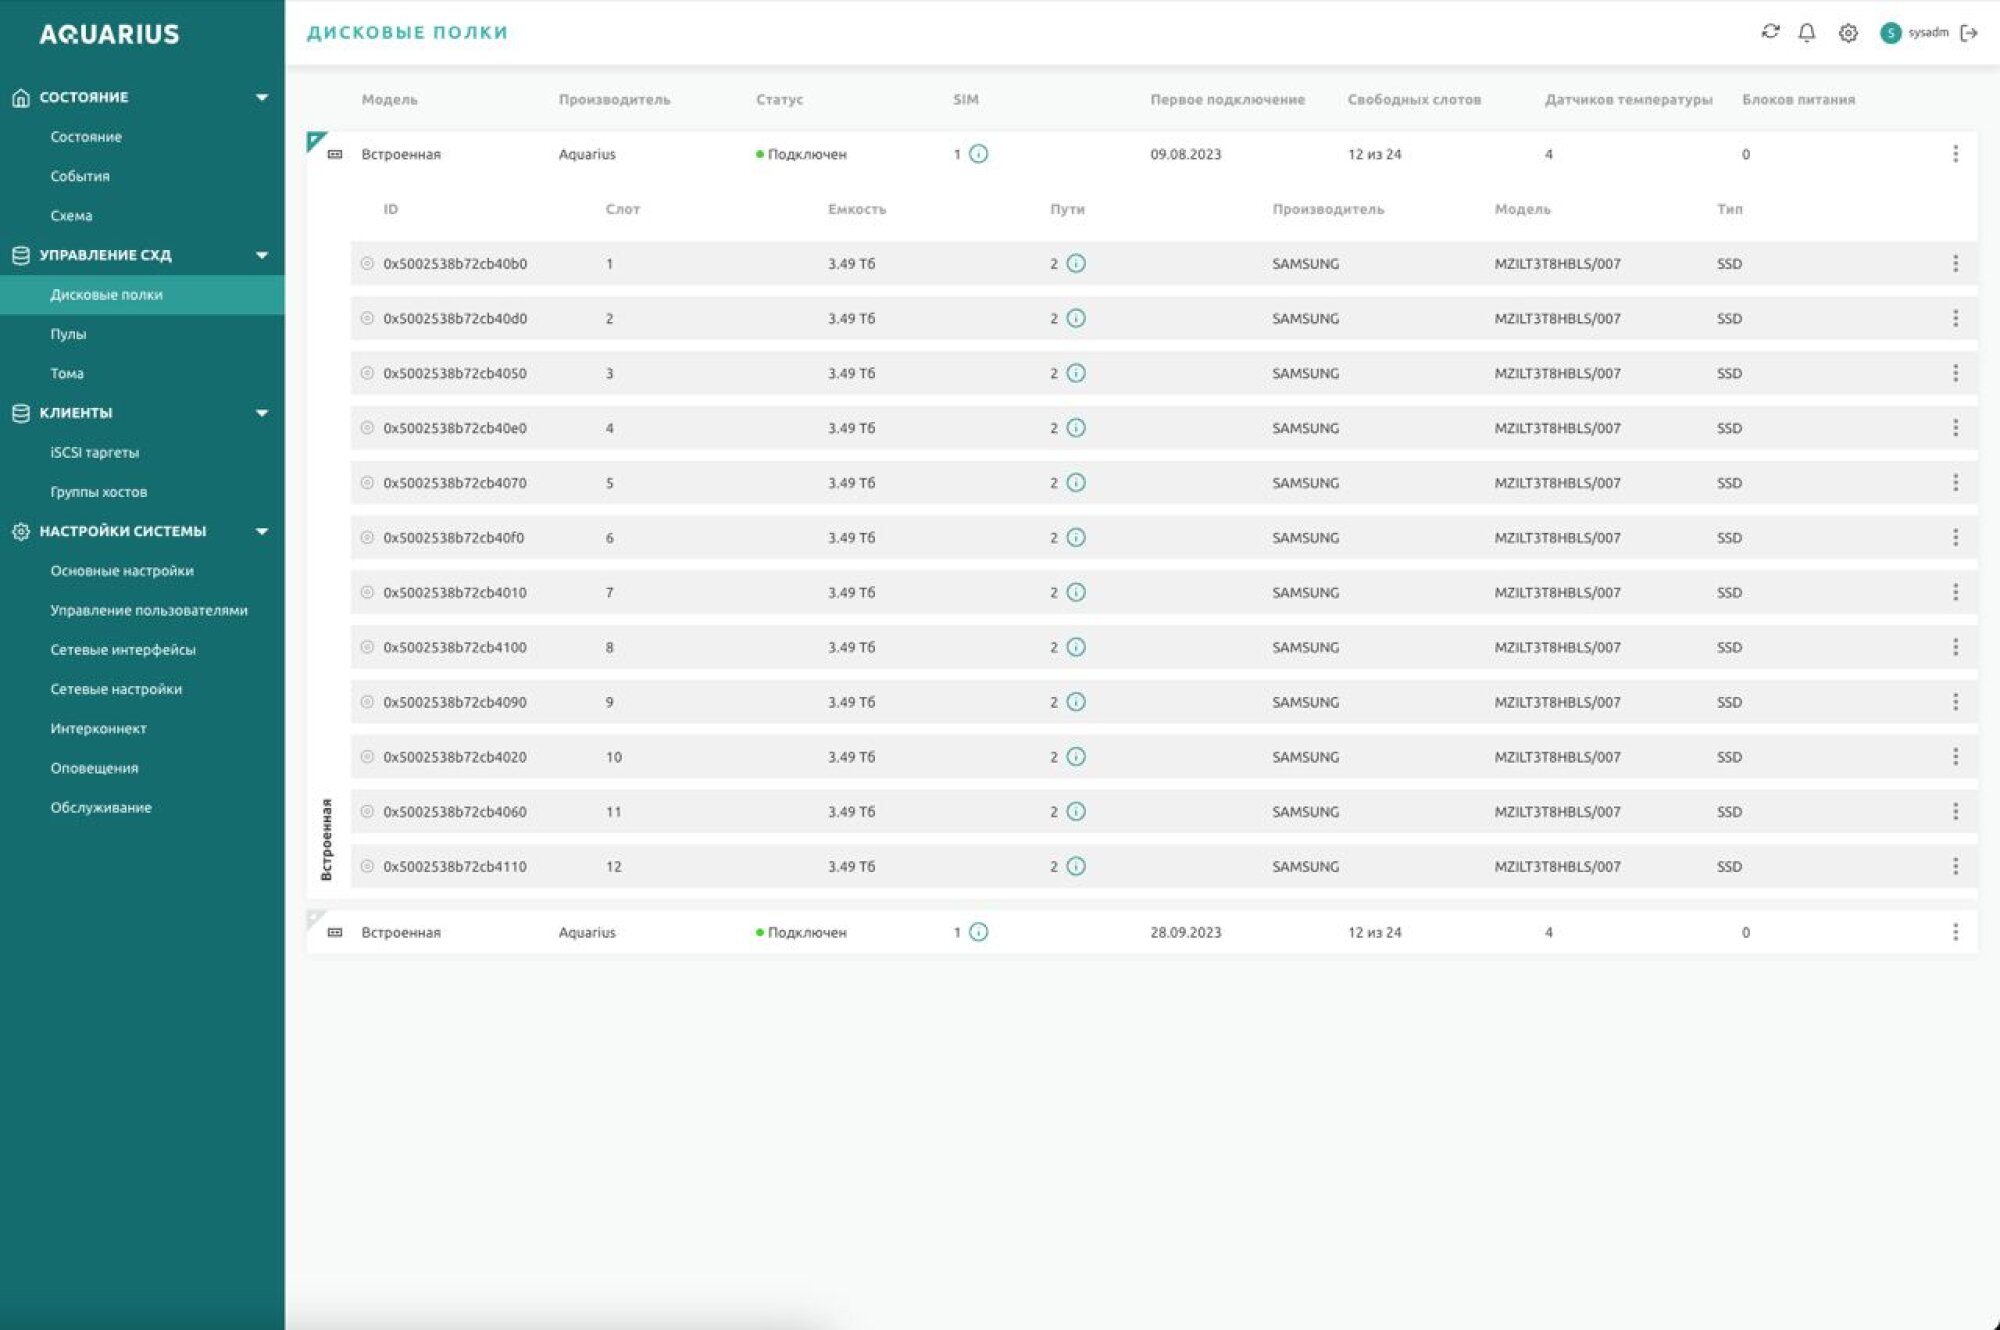The width and height of the screenshot is (2000, 1330).
Task: Show paths info for disk in slot 11
Action: [1076, 812]
